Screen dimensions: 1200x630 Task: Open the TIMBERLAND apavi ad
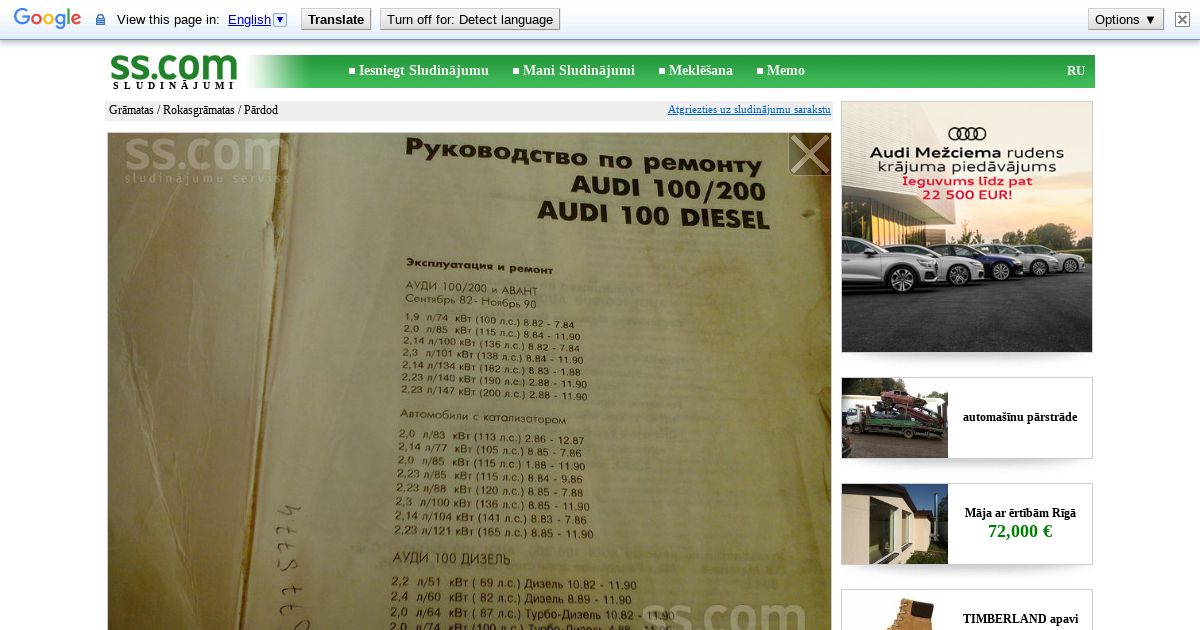pos(1020,619)
